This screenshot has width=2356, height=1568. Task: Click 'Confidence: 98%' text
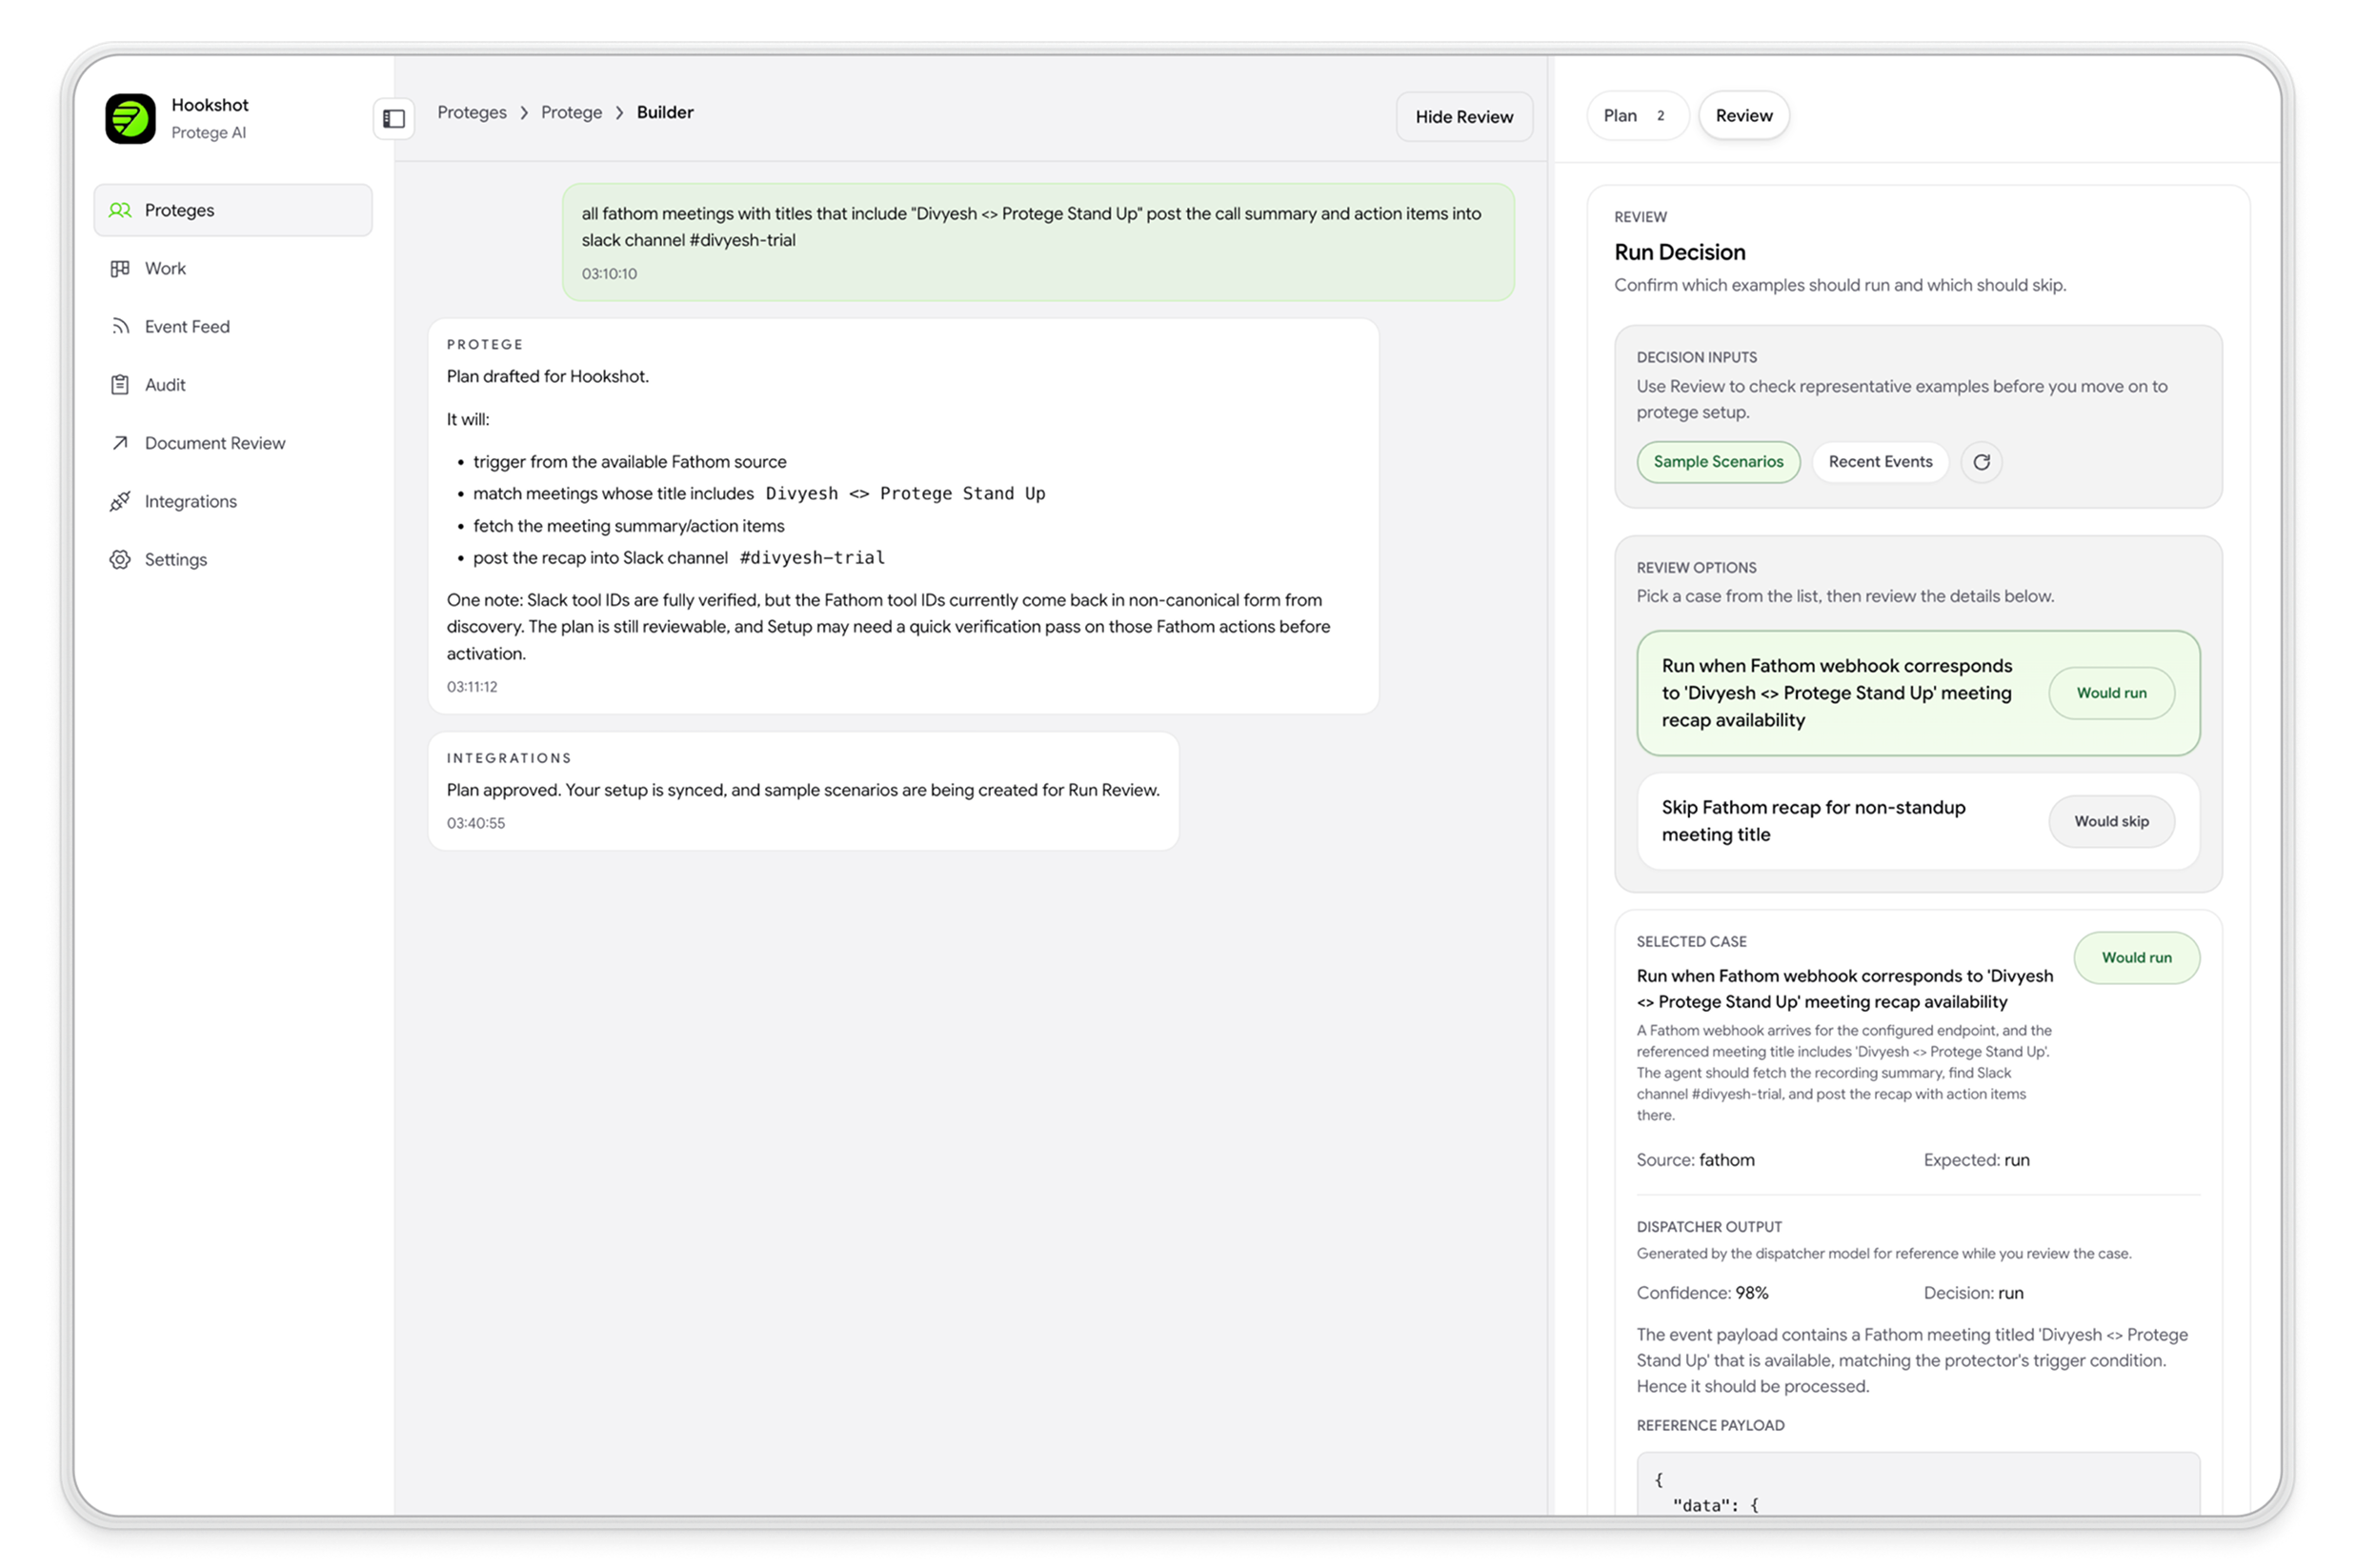(1702, 1293)
